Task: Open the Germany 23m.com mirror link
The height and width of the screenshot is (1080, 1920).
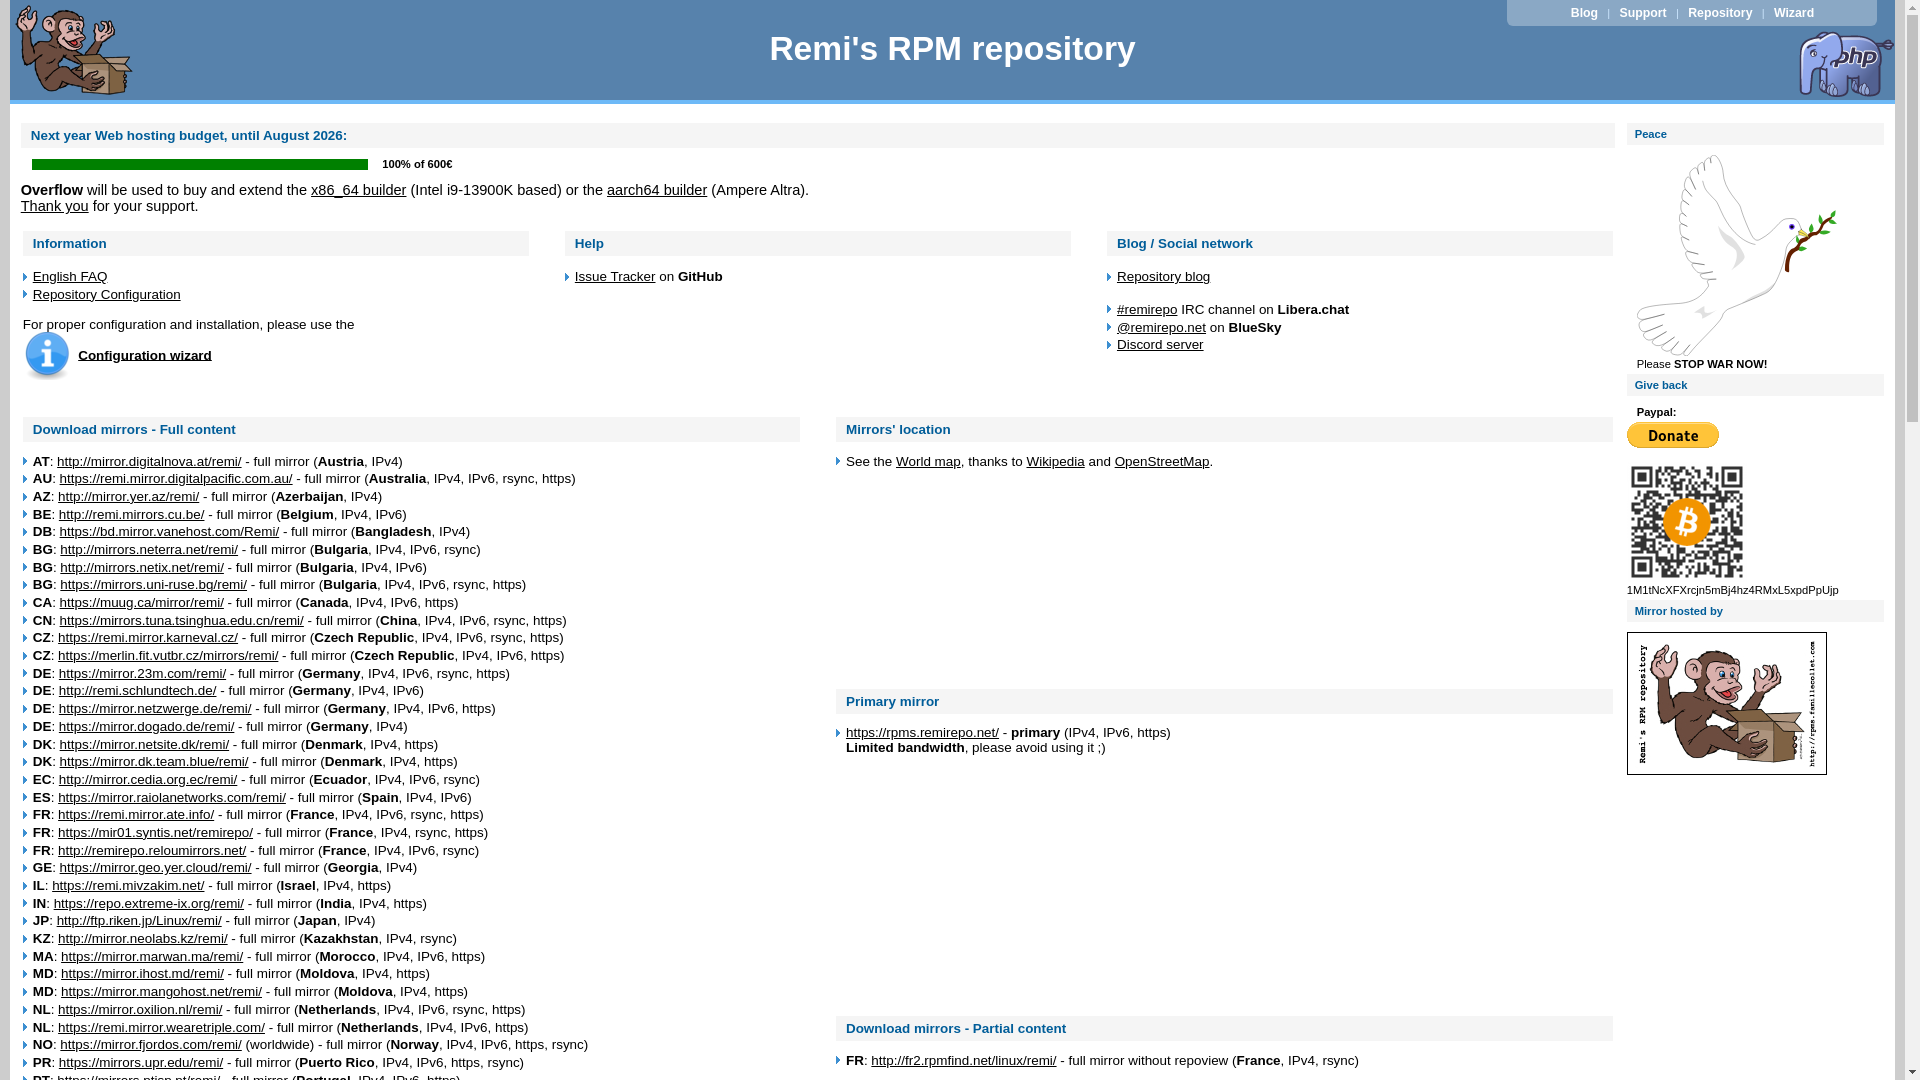Action: 142,674
